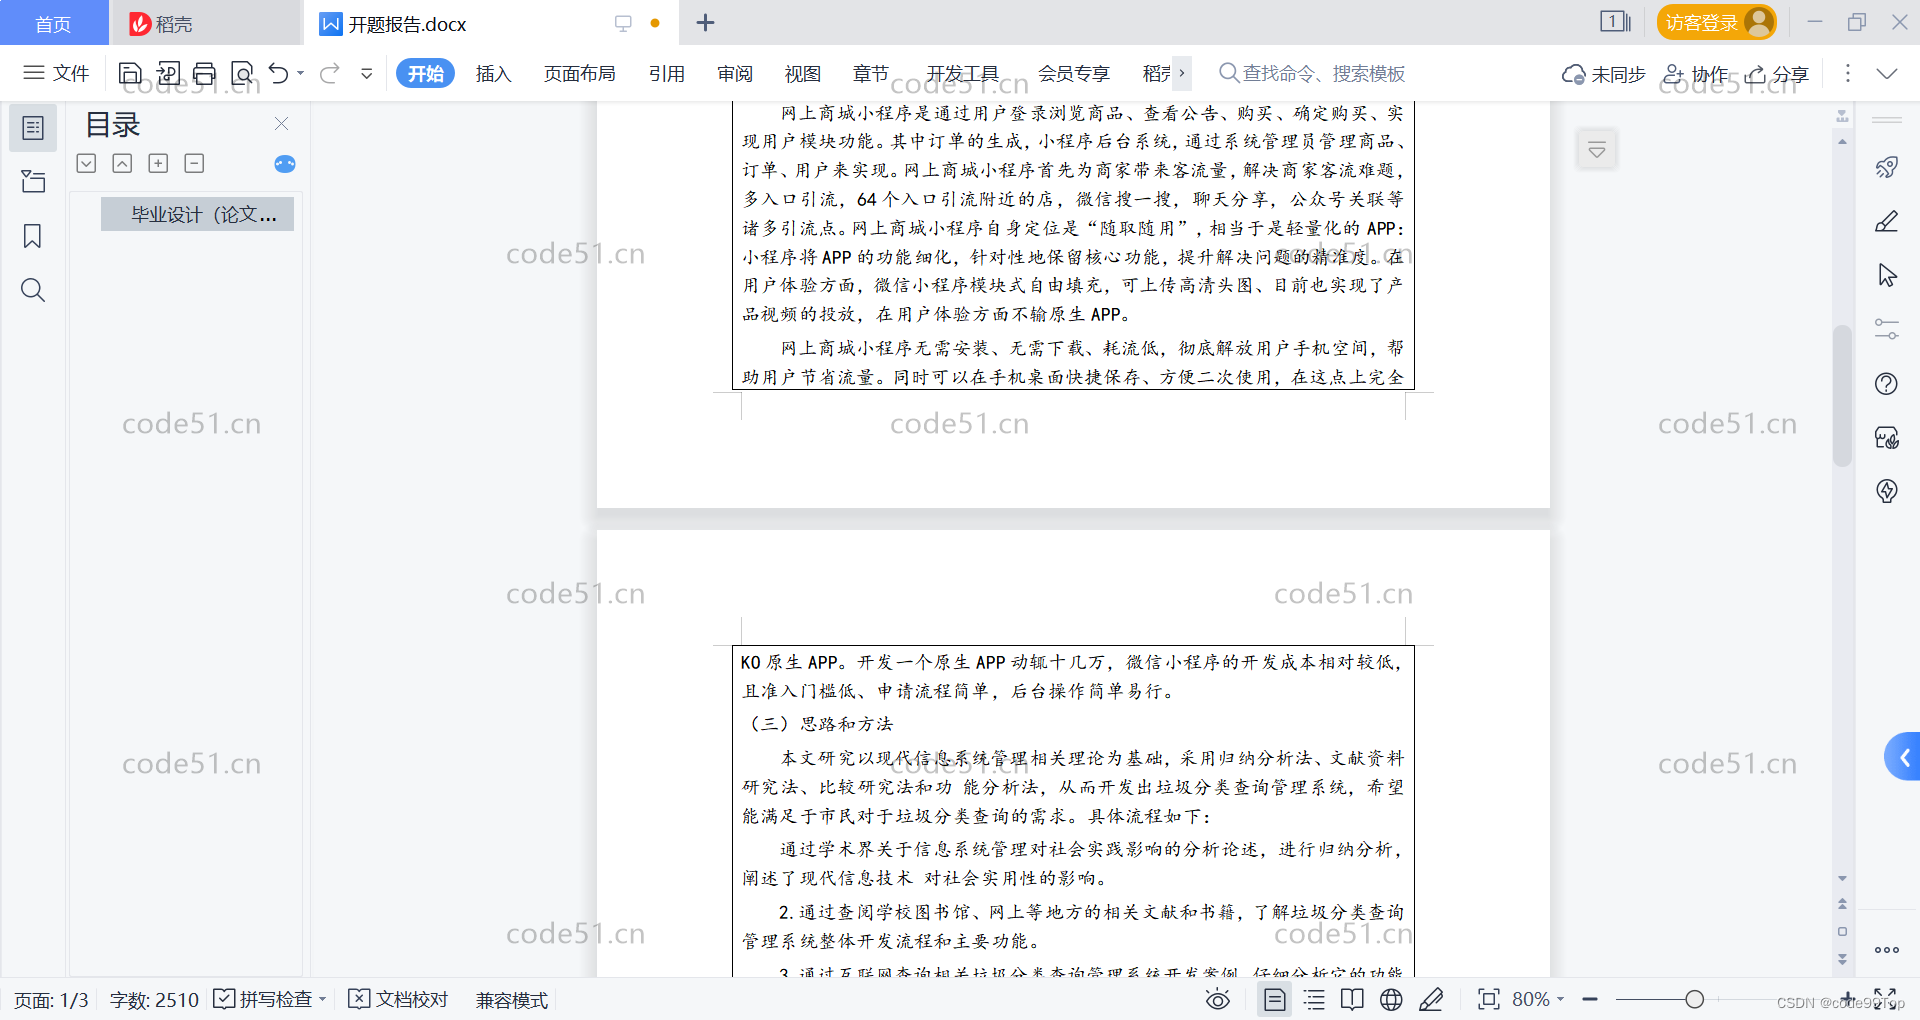Open the 会员专享 tab

click(1074, 73)
